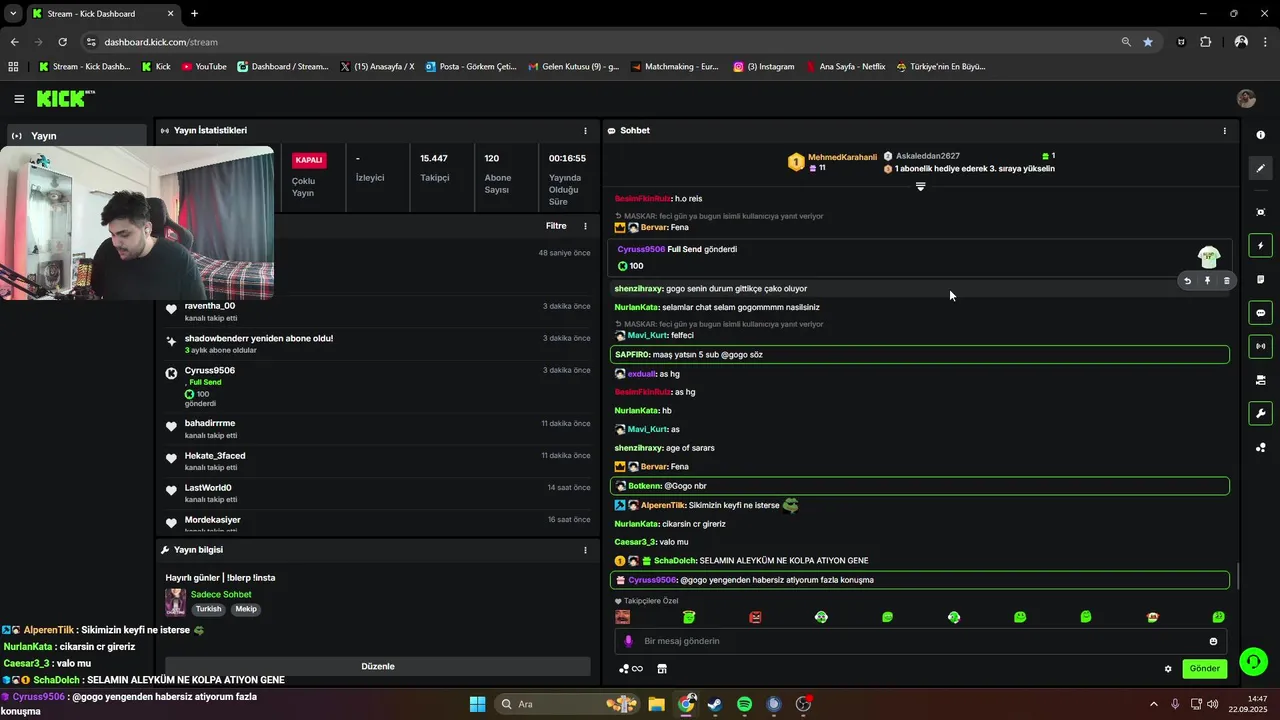Toggle the chat bubble panel icon in sidebar
1280x720 pixels.
click(x=1260, y=313)
